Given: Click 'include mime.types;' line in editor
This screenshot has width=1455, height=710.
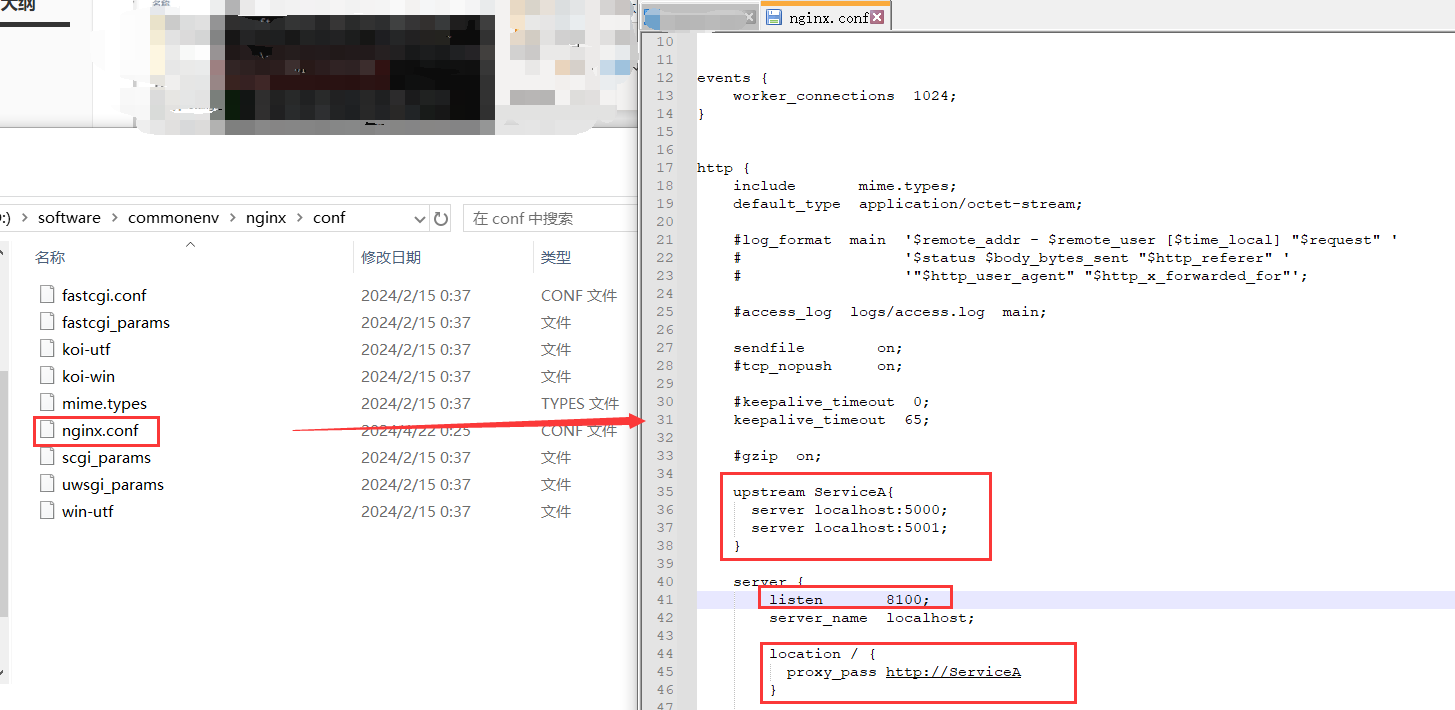Looking at the screenshot, I should pos(845,186).
